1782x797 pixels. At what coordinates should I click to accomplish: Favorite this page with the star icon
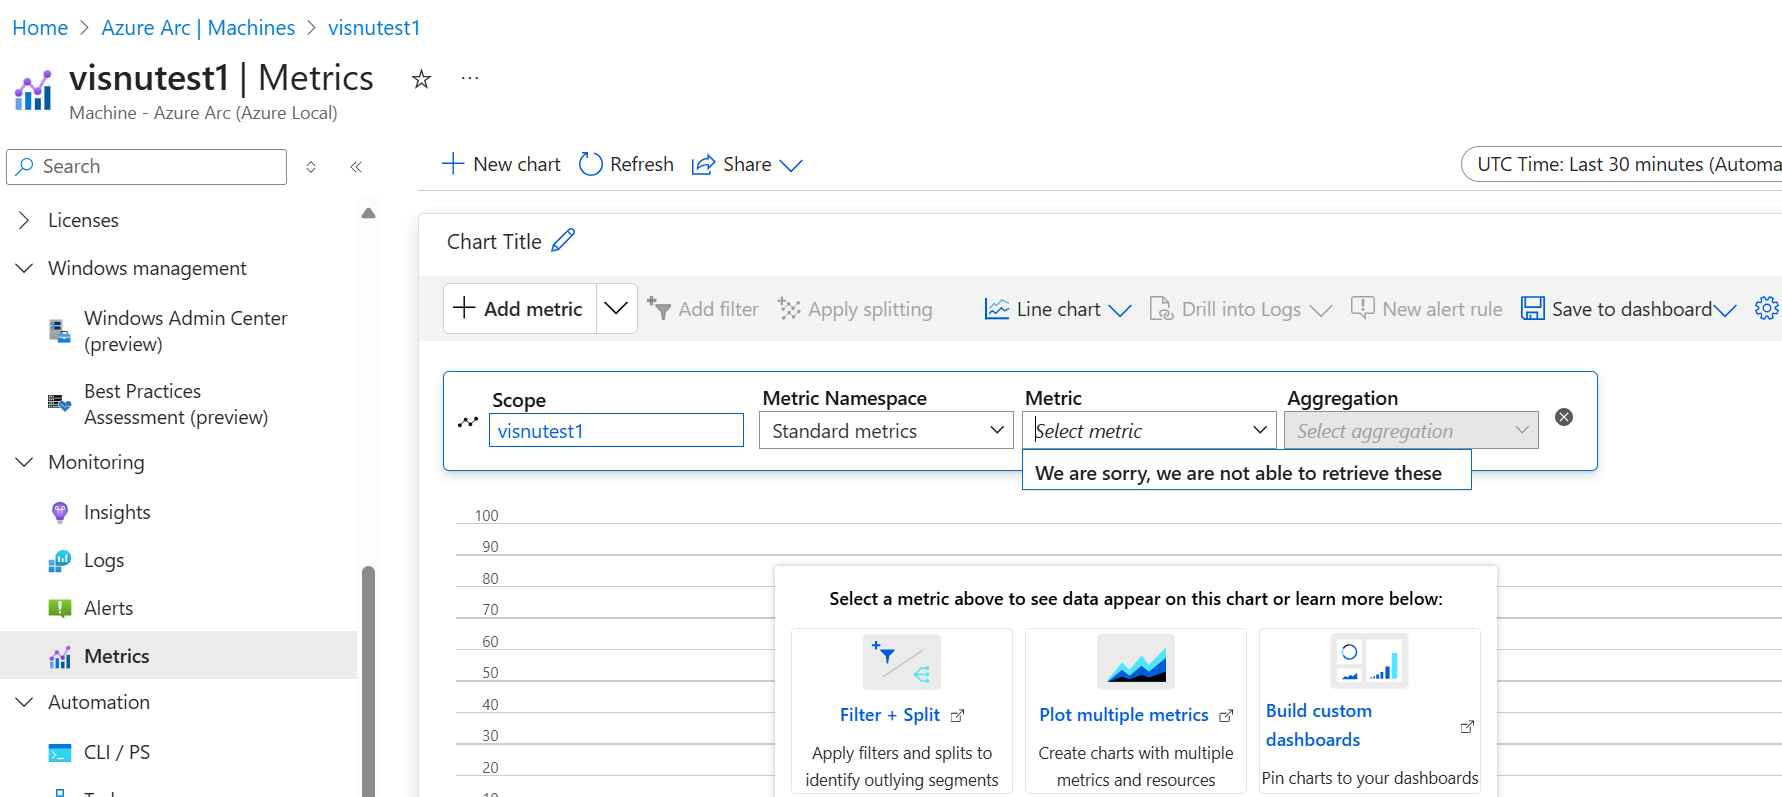(421, 79)
